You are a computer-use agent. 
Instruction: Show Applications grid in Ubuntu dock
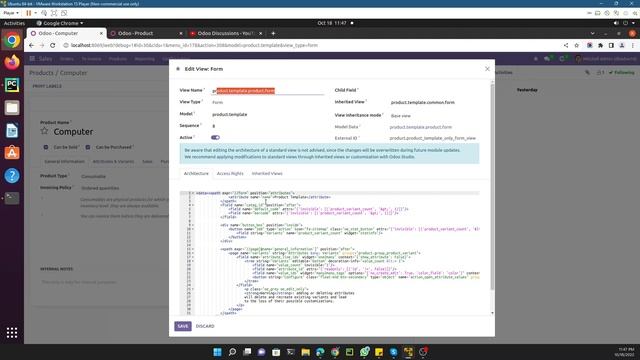(12, 333)
